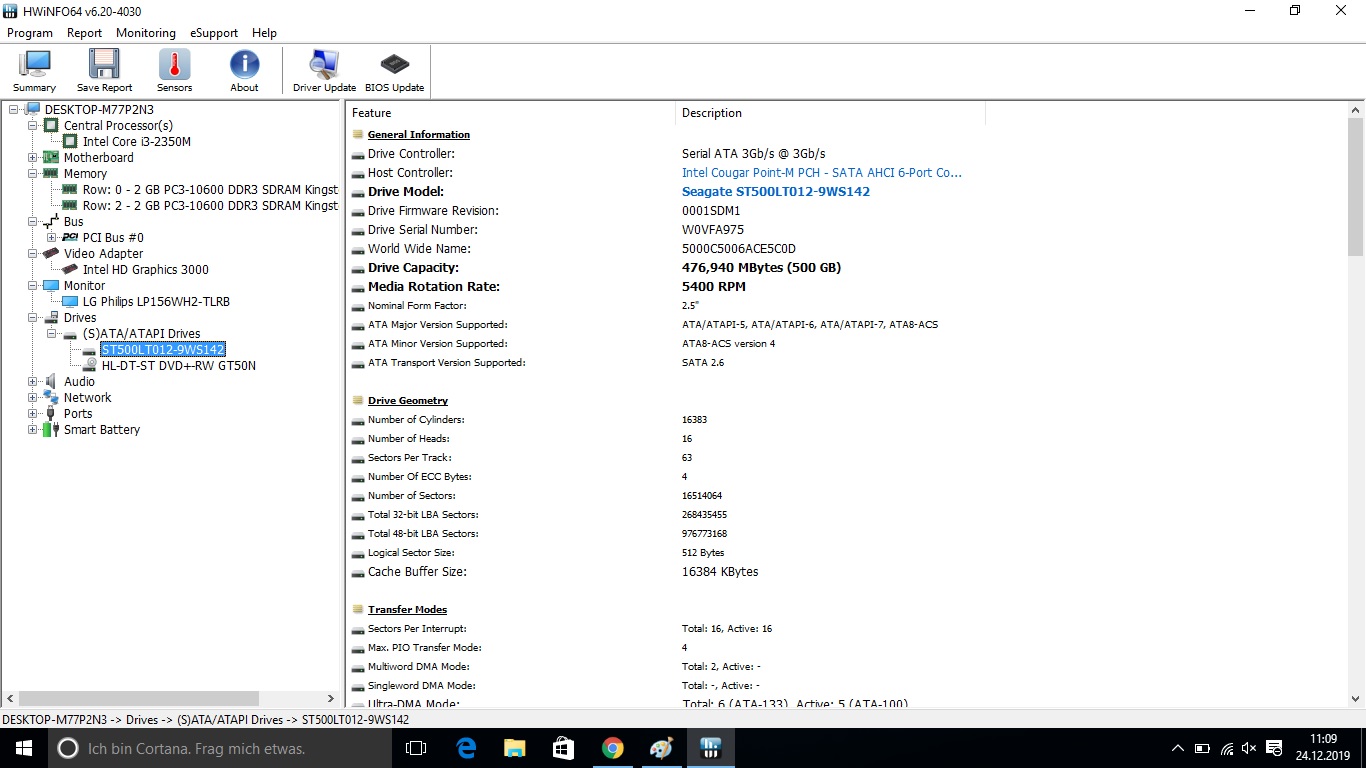Viewport: 1366px width, 768px height.
Task: Expand the Smart Battery node
Action: [x=32, y=430]
